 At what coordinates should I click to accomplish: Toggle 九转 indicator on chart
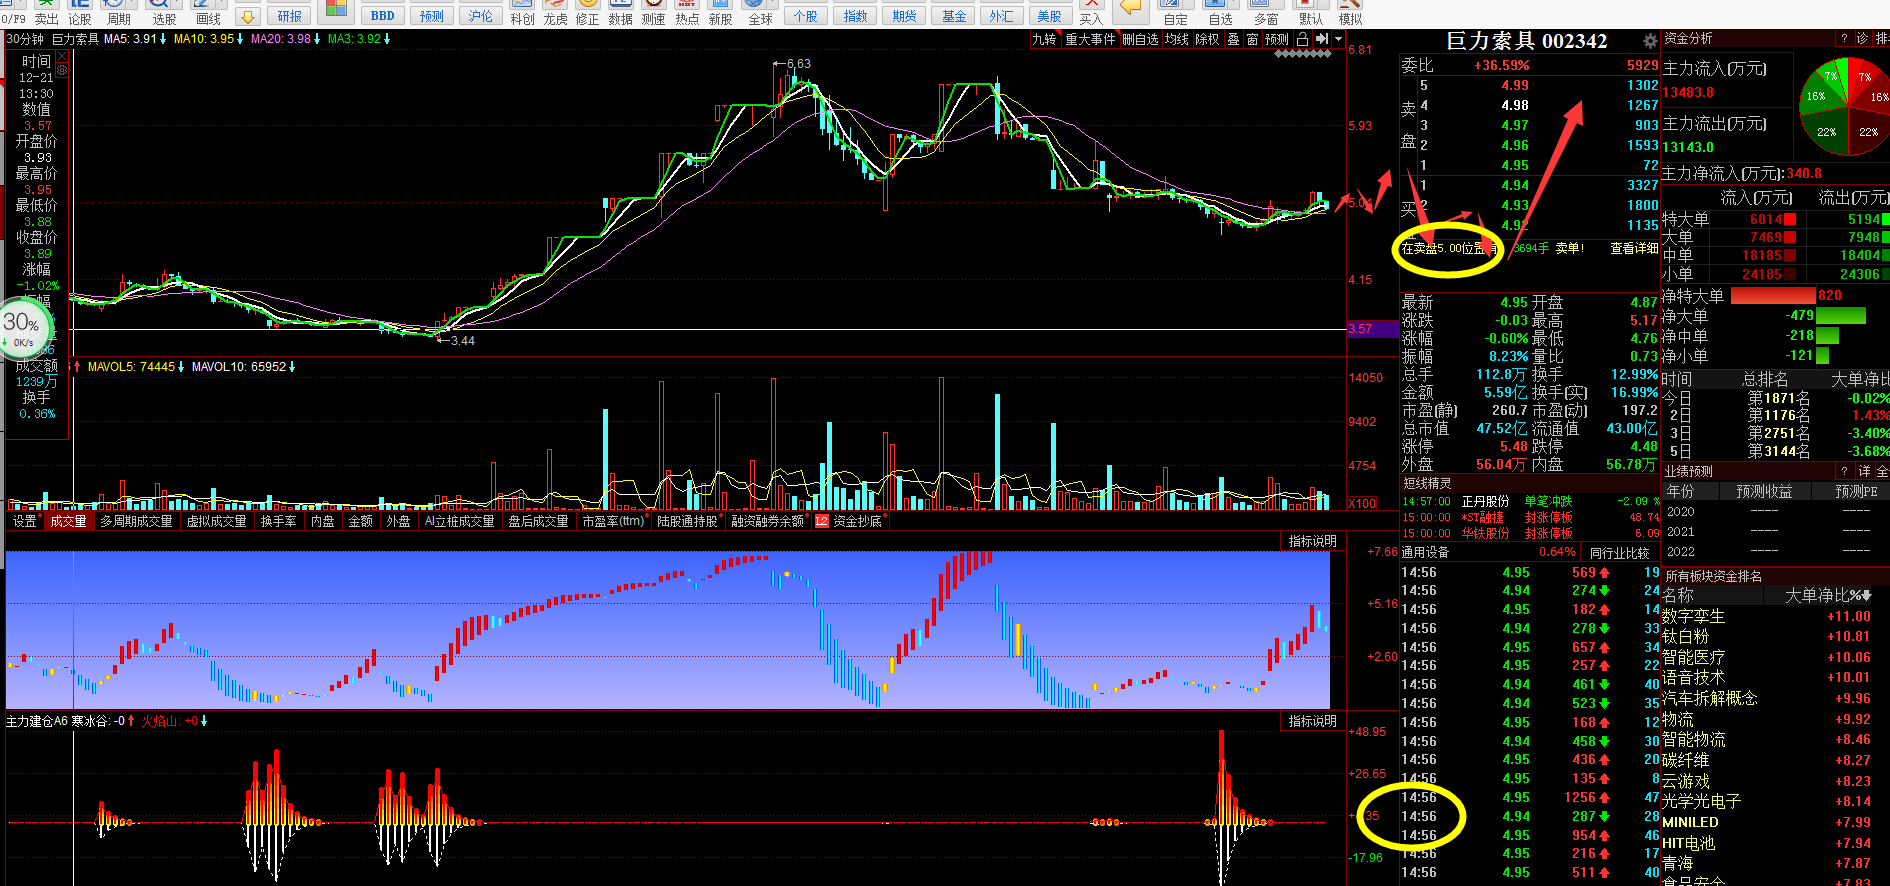tap(1044, 39)
